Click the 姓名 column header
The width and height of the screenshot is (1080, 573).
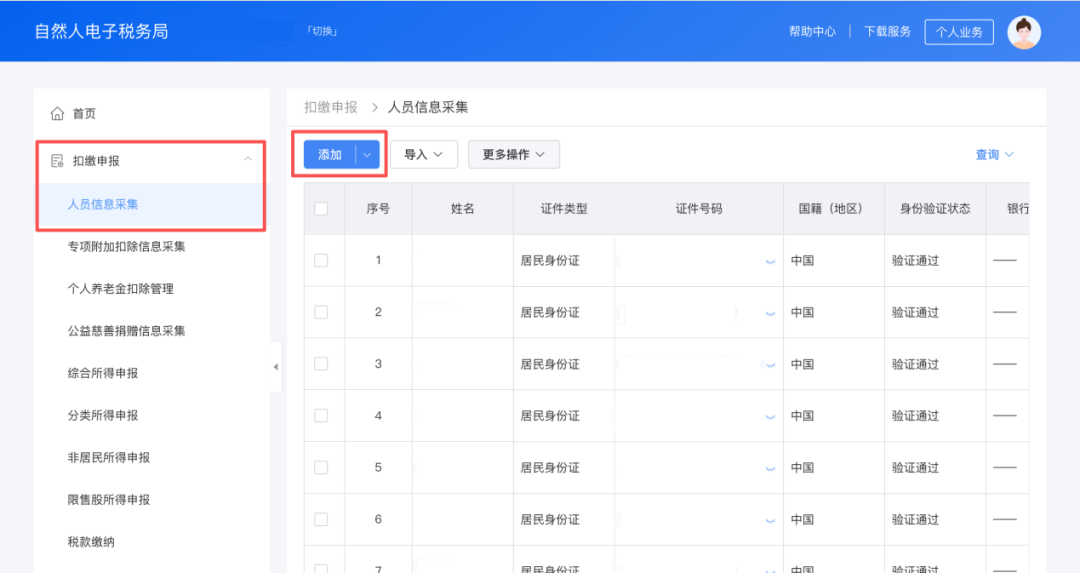coord(462,209)
